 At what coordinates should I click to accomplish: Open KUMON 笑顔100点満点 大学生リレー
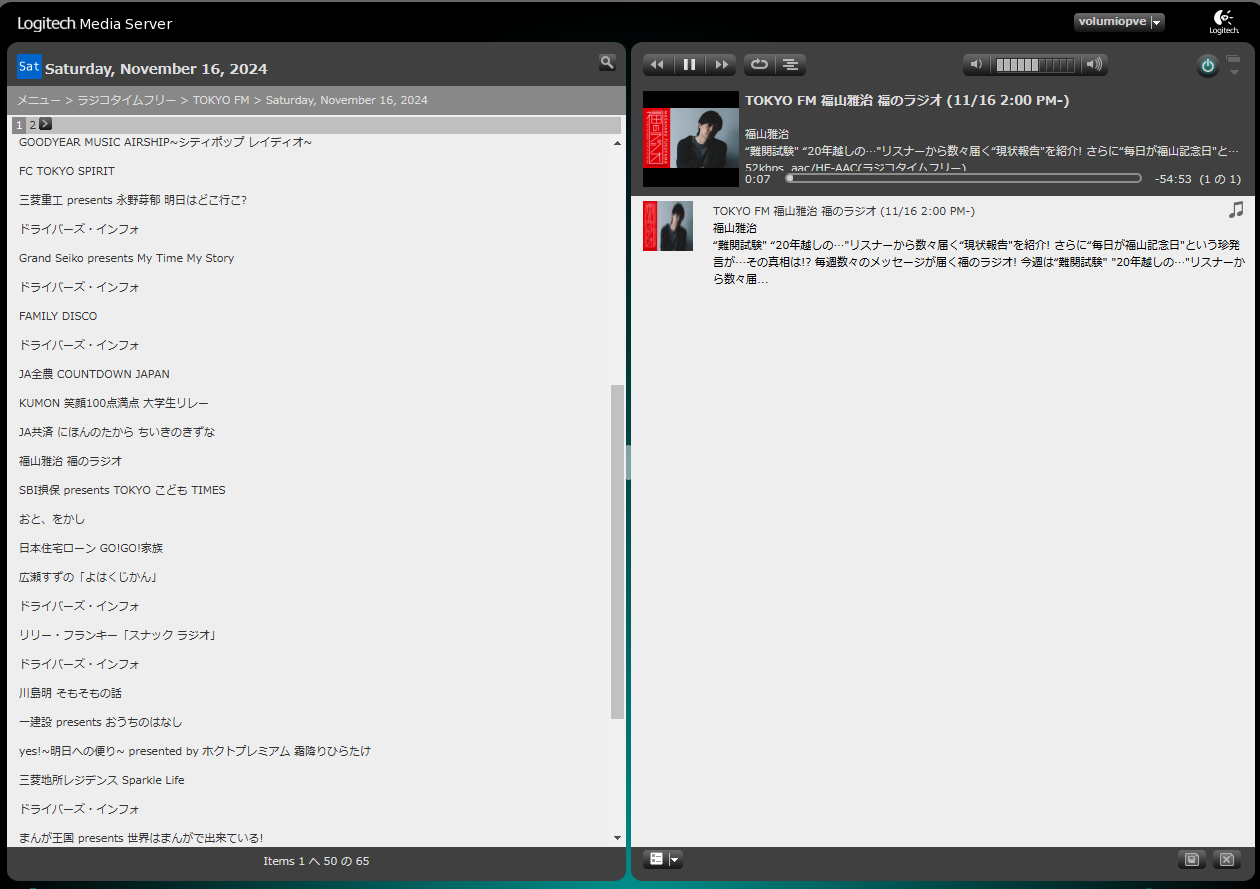[x=114, y=403]
